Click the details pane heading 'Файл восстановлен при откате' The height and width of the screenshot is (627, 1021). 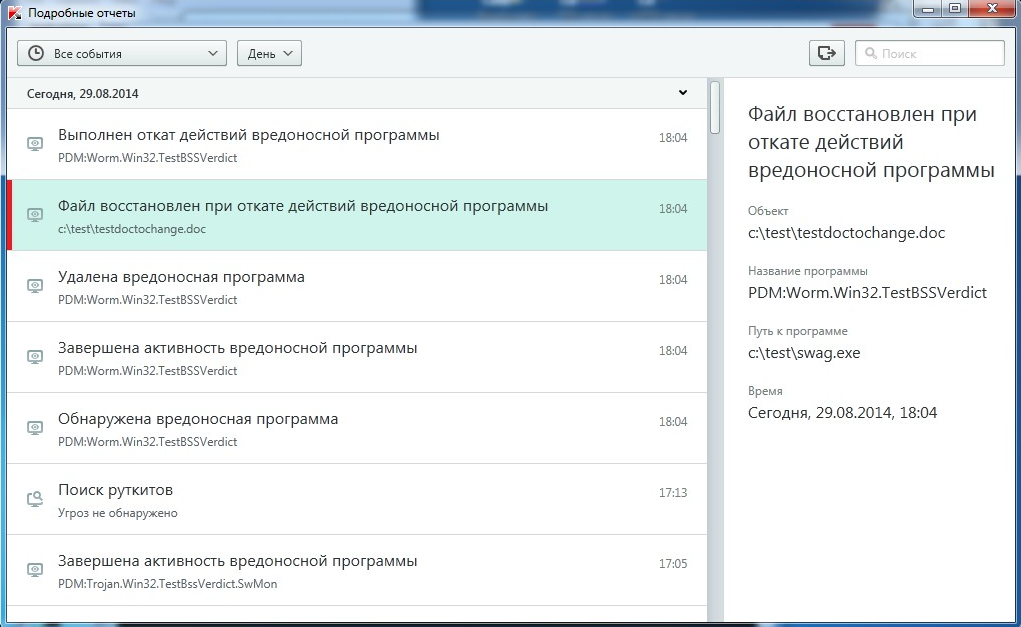pos(871,142)
